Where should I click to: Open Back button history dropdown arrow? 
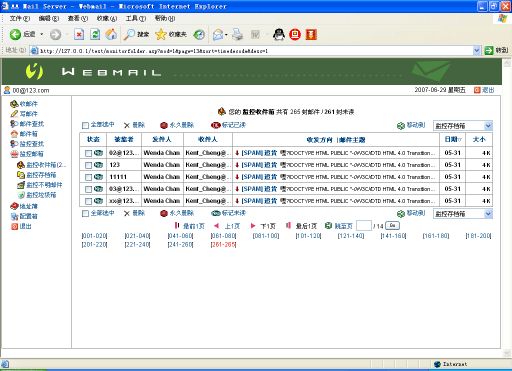coord(42,34)
